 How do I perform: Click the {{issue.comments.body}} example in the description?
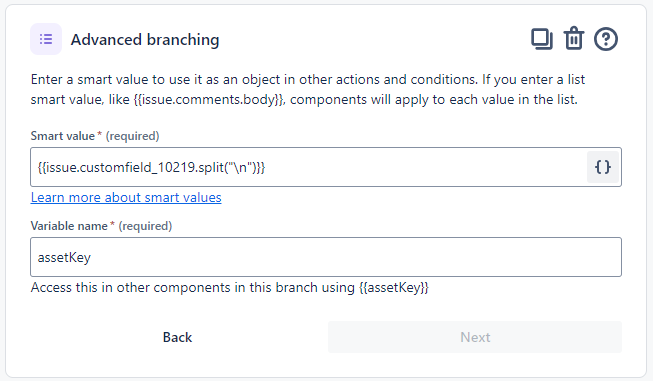point(209,100)
